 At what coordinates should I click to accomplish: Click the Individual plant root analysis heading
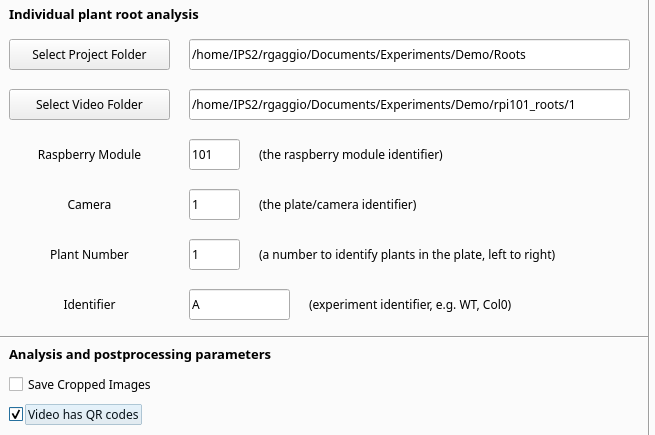click(x=104, y=15)
